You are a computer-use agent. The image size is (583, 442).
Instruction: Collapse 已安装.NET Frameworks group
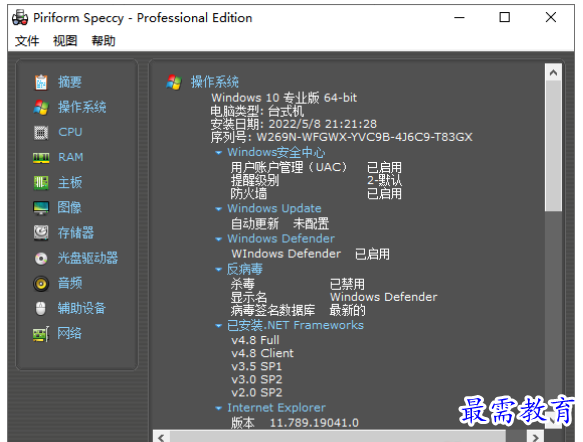click(219, 326)
